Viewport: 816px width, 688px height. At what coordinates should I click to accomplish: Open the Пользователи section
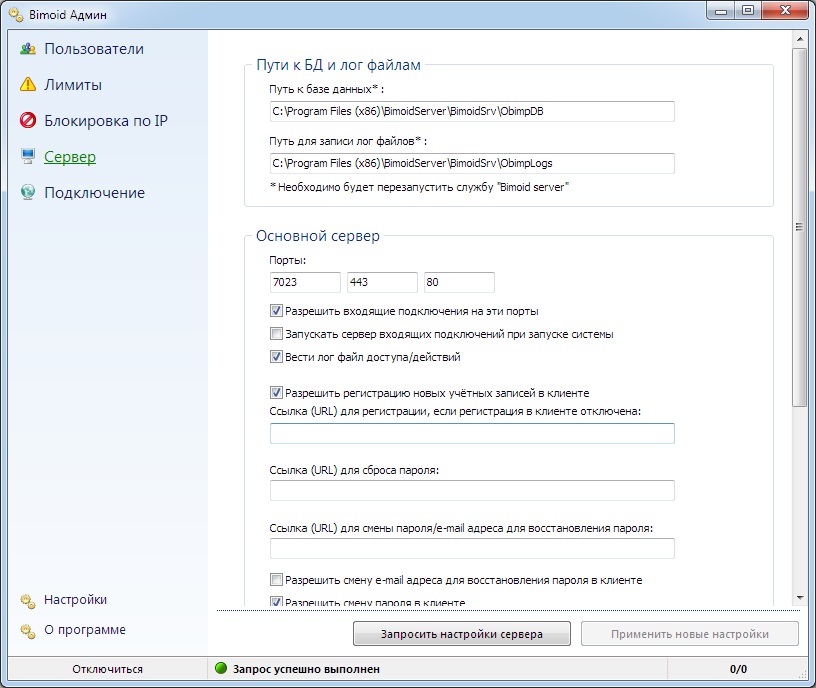(94, 49)
